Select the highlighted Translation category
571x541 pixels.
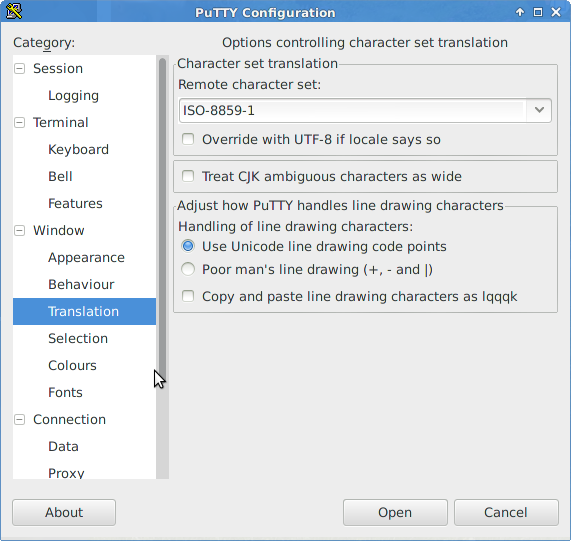coord(84,311)
